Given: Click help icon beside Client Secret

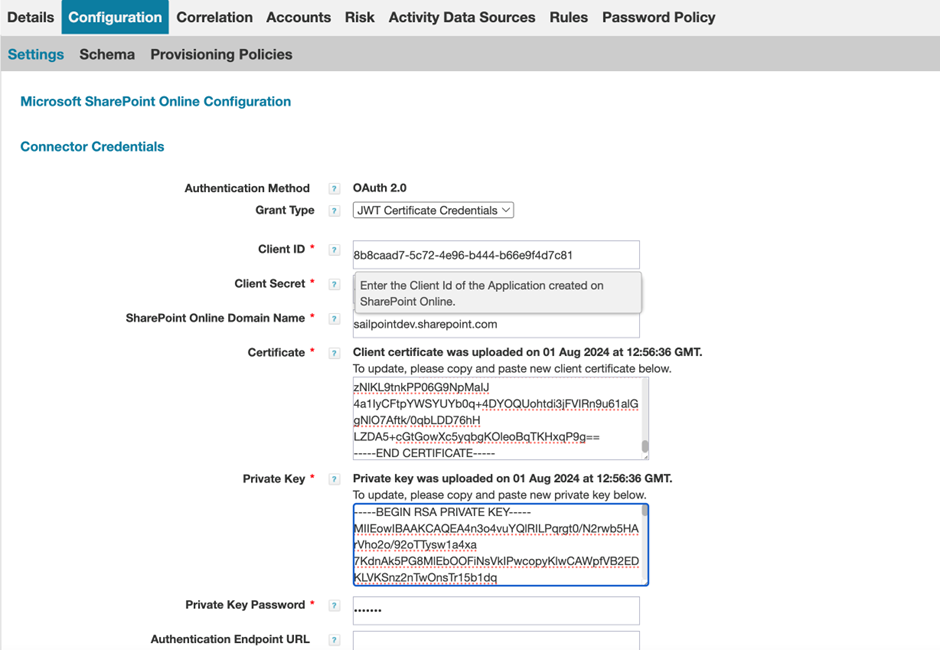Looking at the screenshot, I should point(334,285).
